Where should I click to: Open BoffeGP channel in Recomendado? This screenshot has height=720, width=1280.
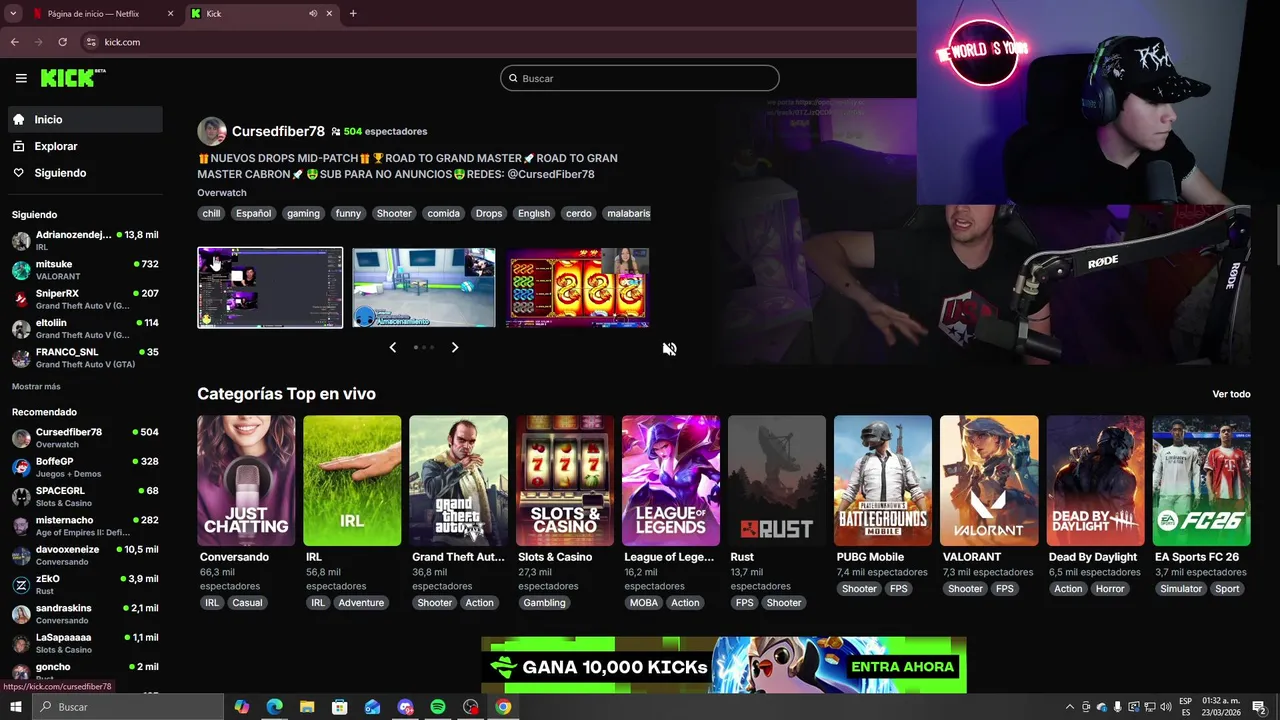pos(85,467)
